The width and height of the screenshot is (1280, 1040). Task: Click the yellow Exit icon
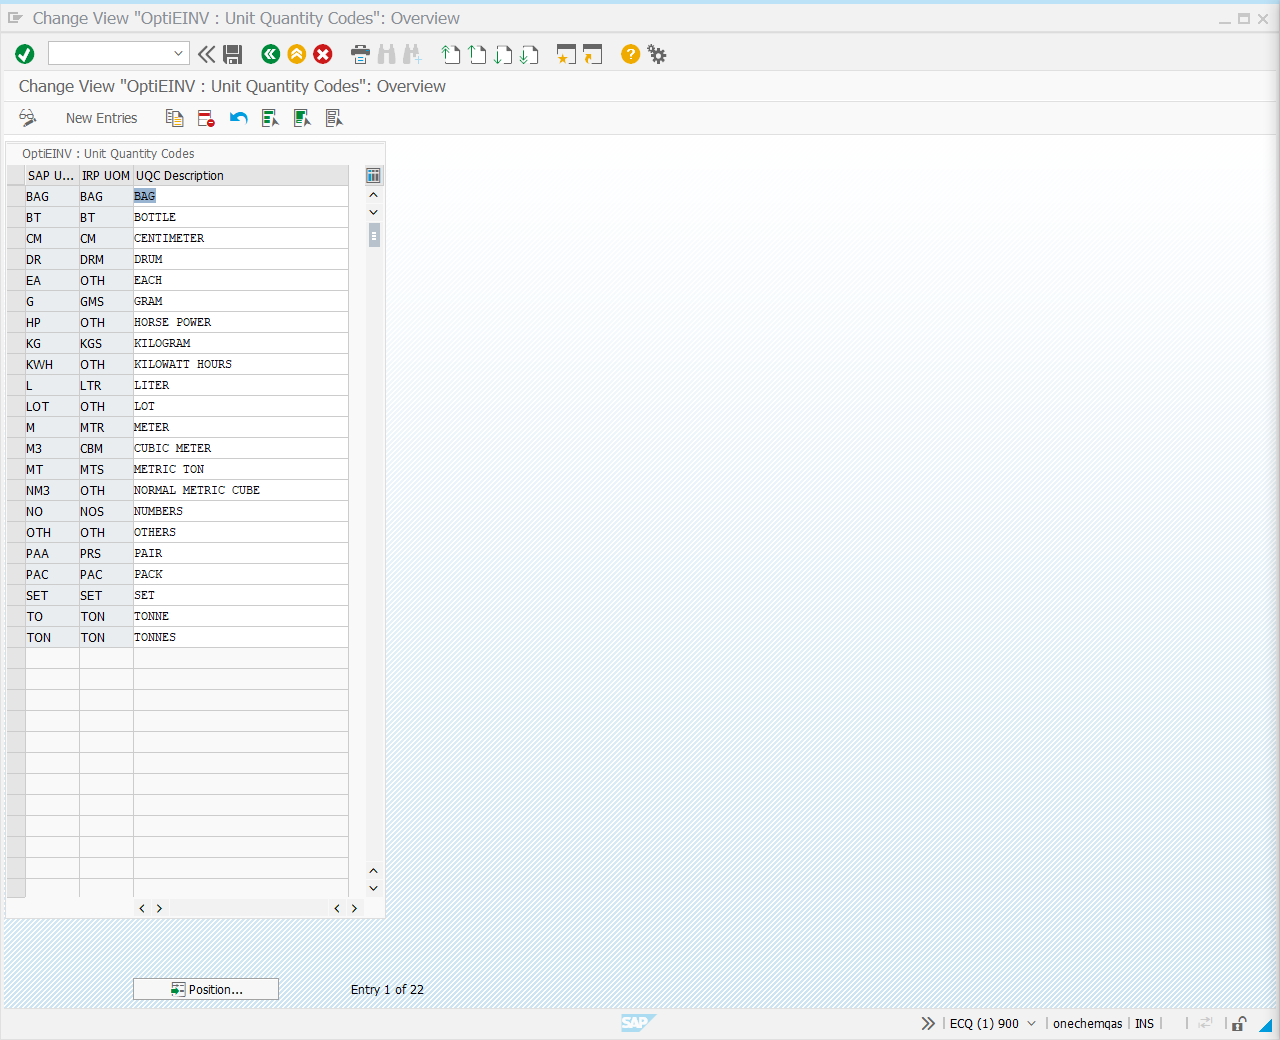296,54
